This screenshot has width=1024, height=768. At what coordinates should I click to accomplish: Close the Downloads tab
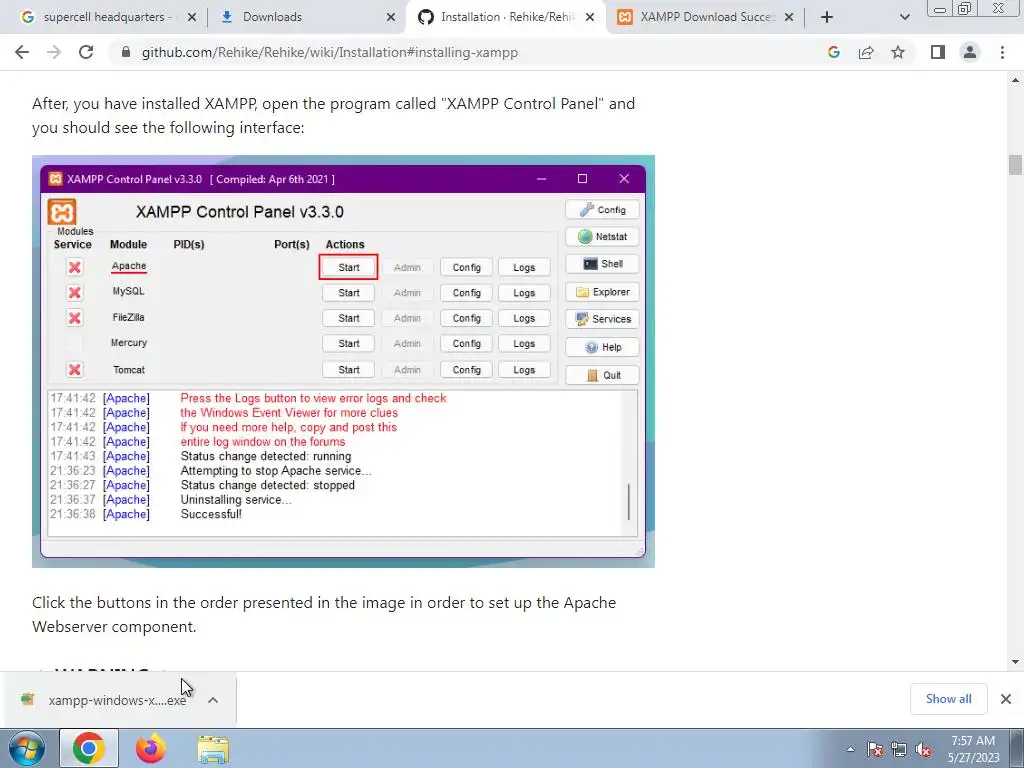click(391, 18)
